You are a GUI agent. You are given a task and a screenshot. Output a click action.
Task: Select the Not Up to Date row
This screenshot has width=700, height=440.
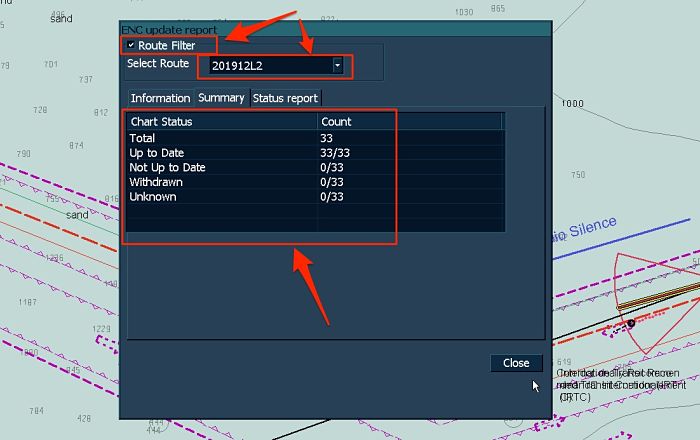pyautogui.click(x=220, y=168)
